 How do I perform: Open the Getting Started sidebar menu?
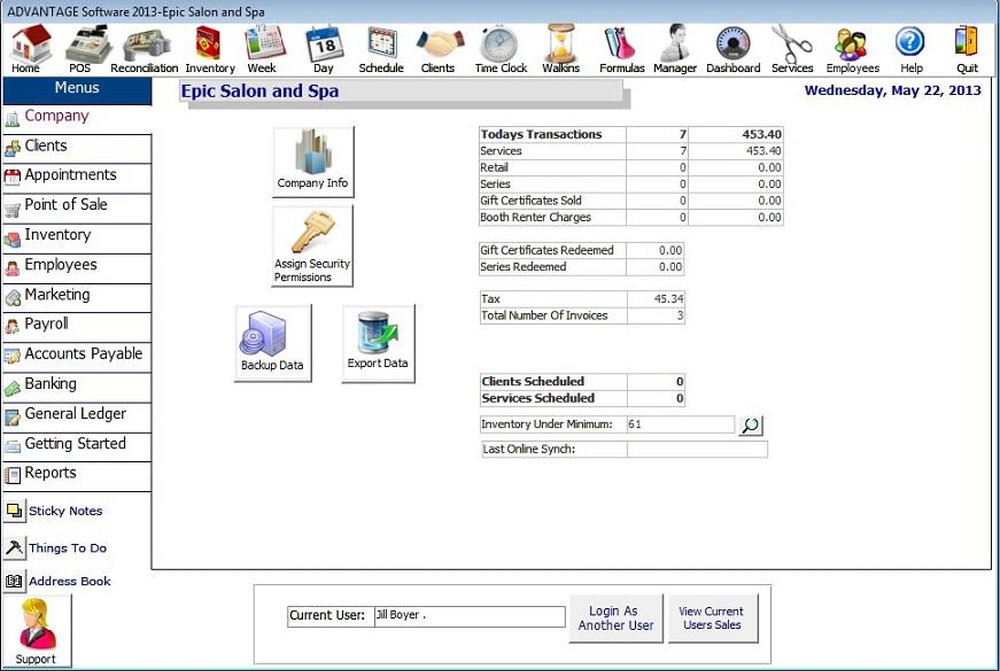tap(77, 445)
